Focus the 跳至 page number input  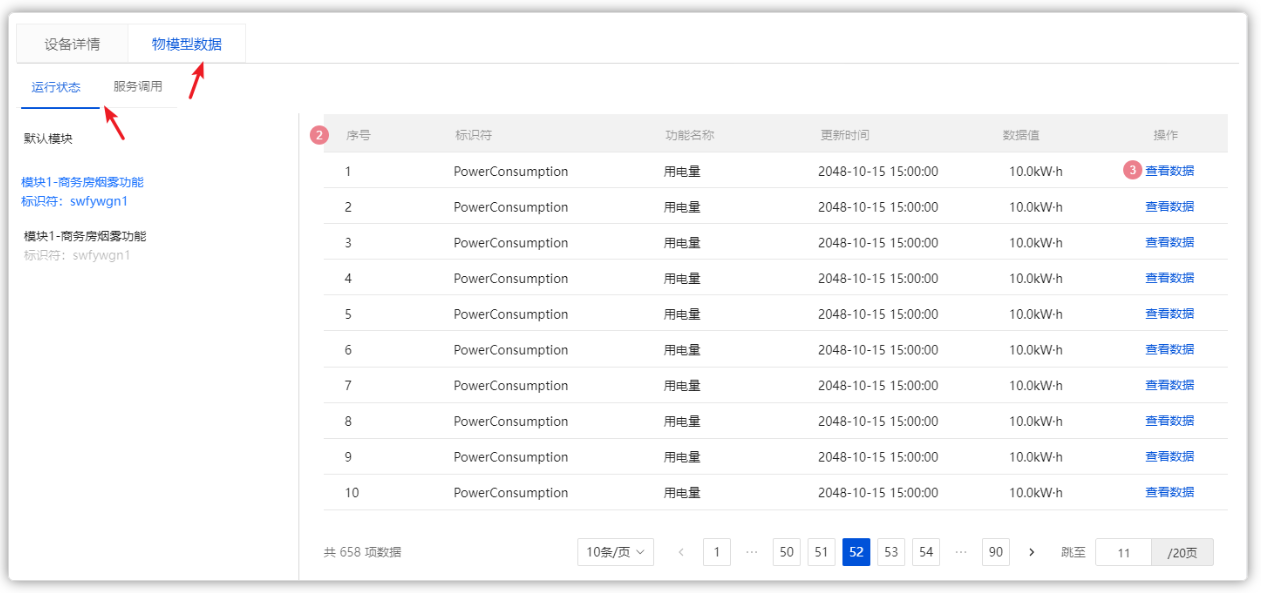(1124, 552)
